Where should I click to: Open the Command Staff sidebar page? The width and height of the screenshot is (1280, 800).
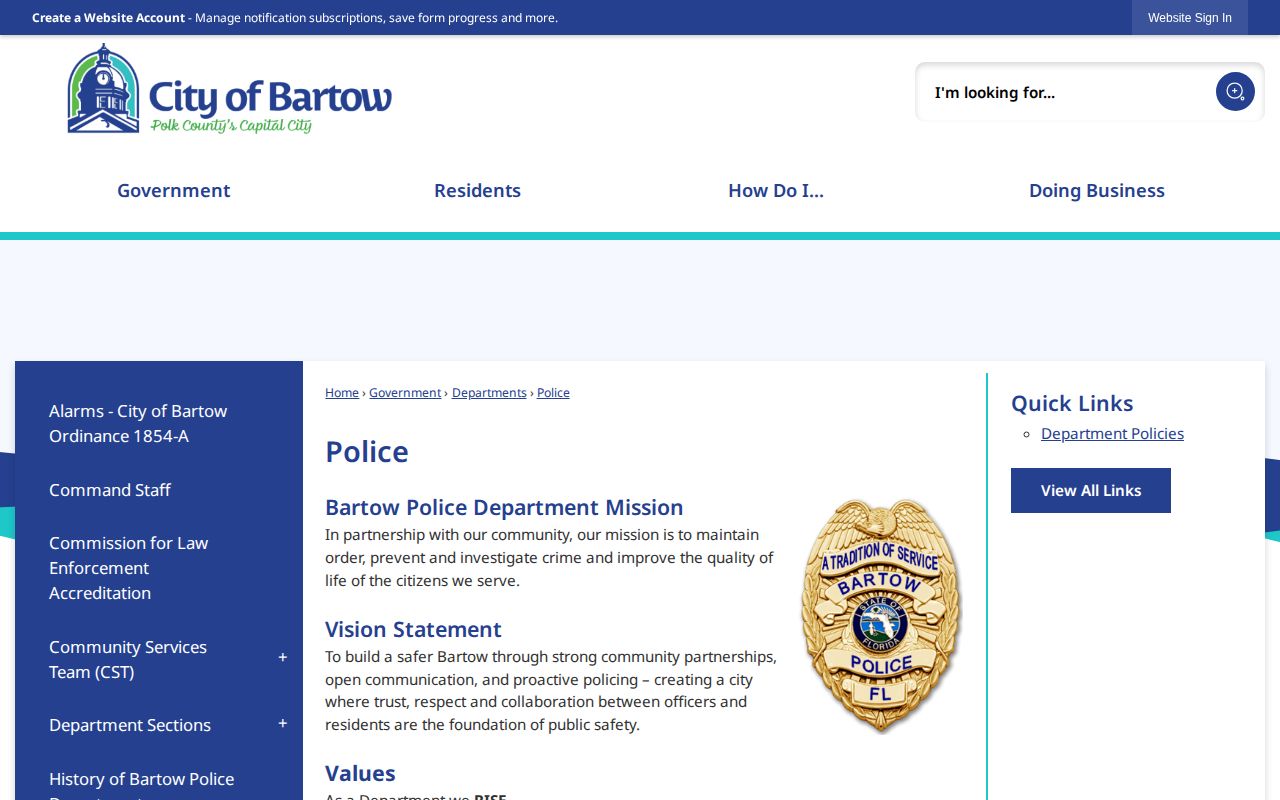[110, 490]
